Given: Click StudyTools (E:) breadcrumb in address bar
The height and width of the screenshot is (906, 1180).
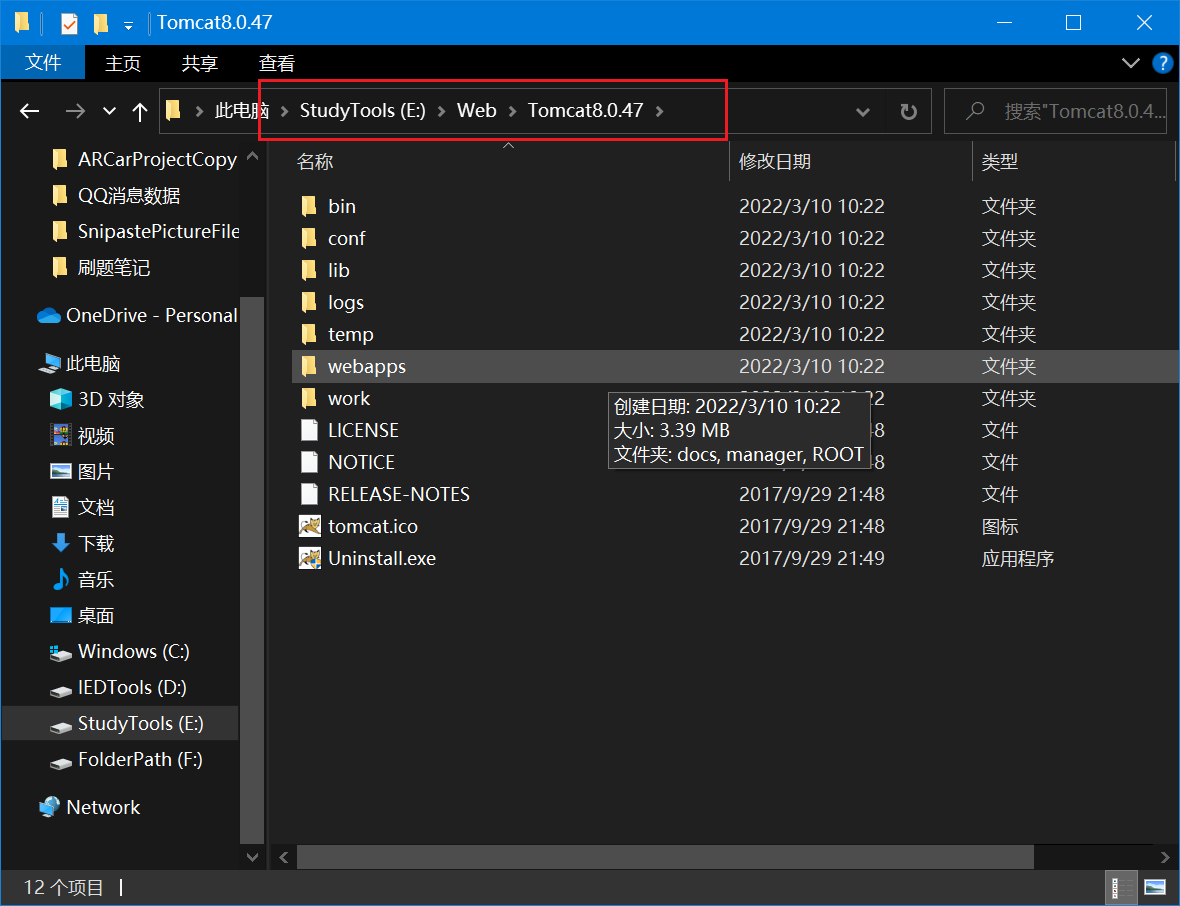Looking at the screenshot, I should click(363, 111).
